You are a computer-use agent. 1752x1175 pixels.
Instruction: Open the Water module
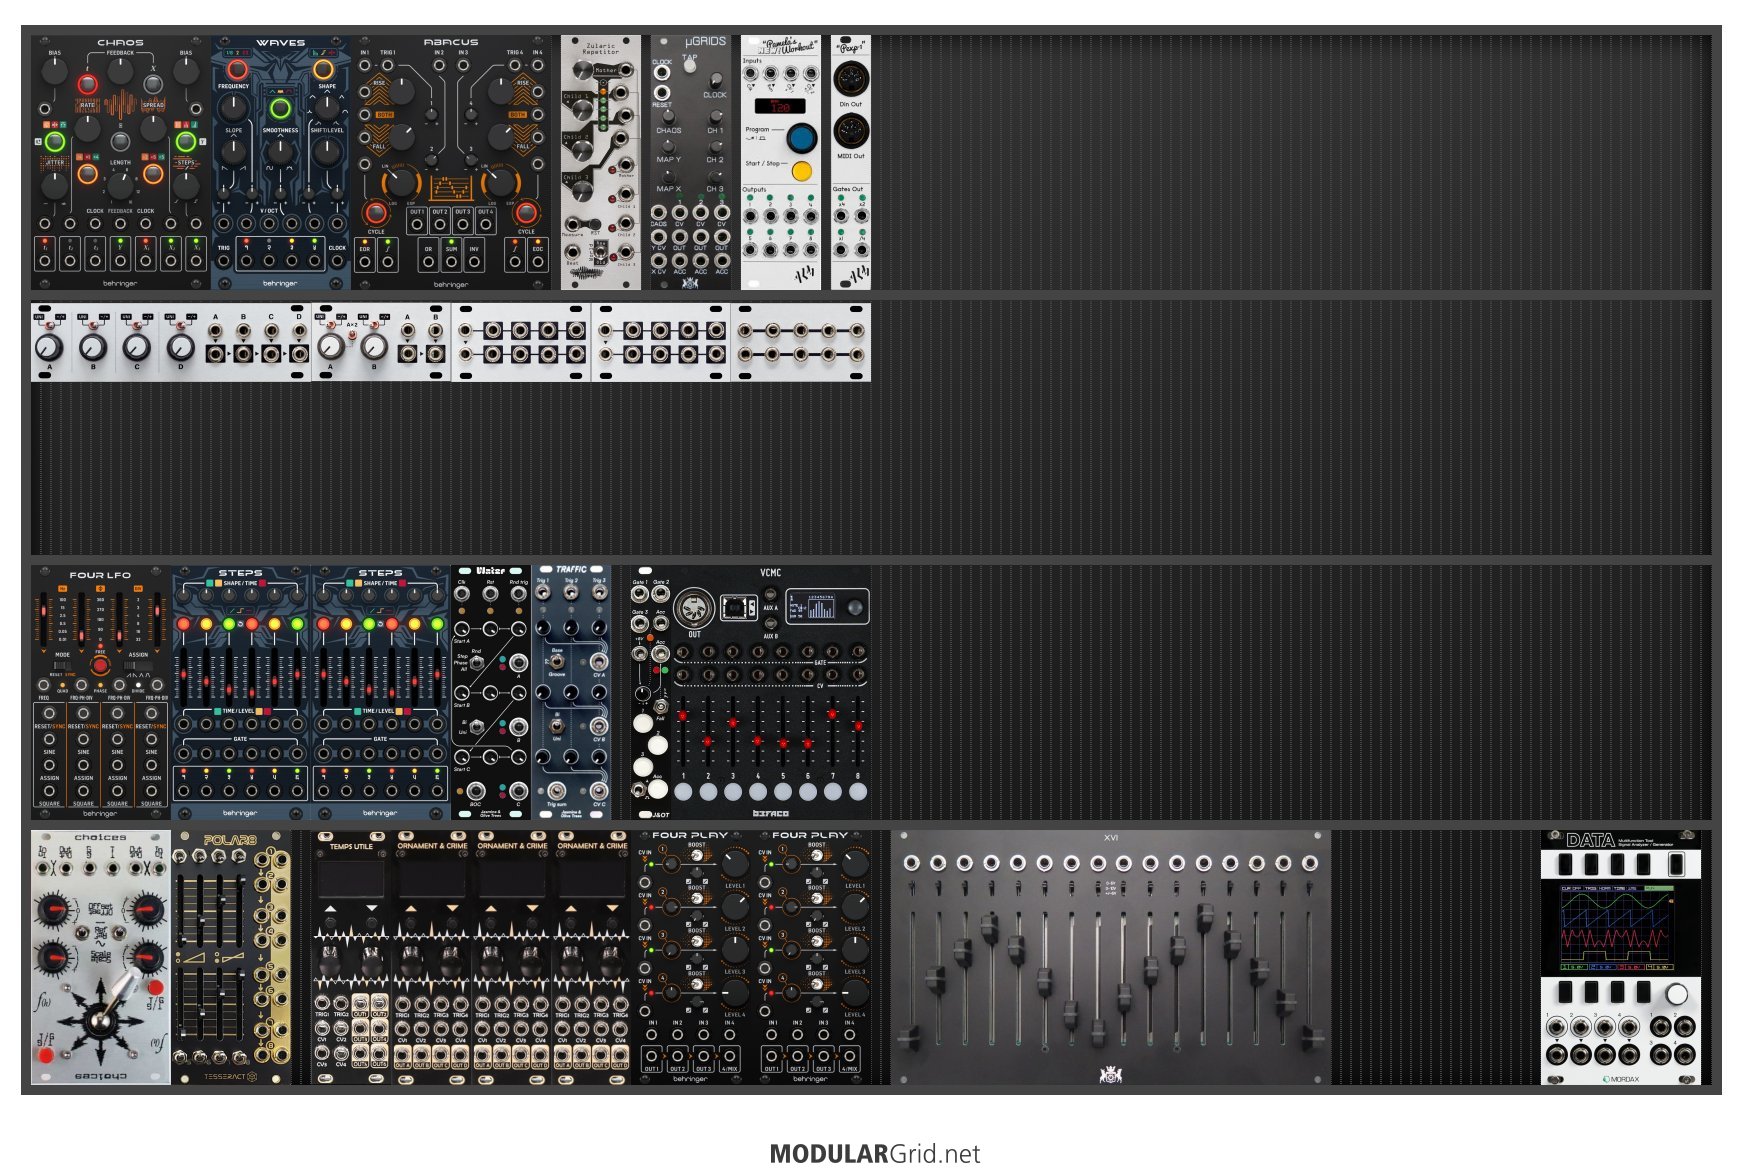tap(491, 692)
